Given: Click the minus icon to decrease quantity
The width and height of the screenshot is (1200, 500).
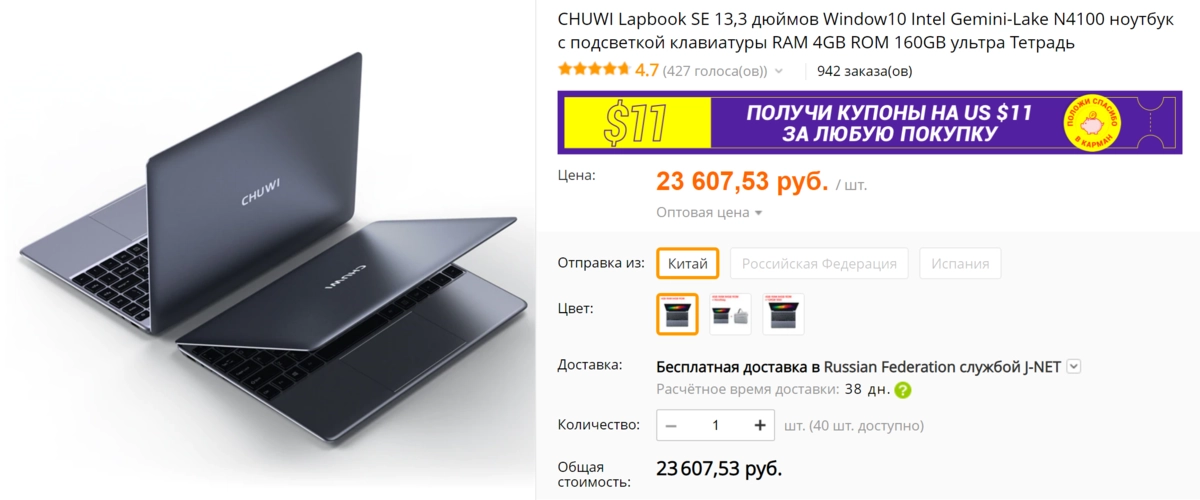Looking at the screenshot, I should tap(671, 425).
